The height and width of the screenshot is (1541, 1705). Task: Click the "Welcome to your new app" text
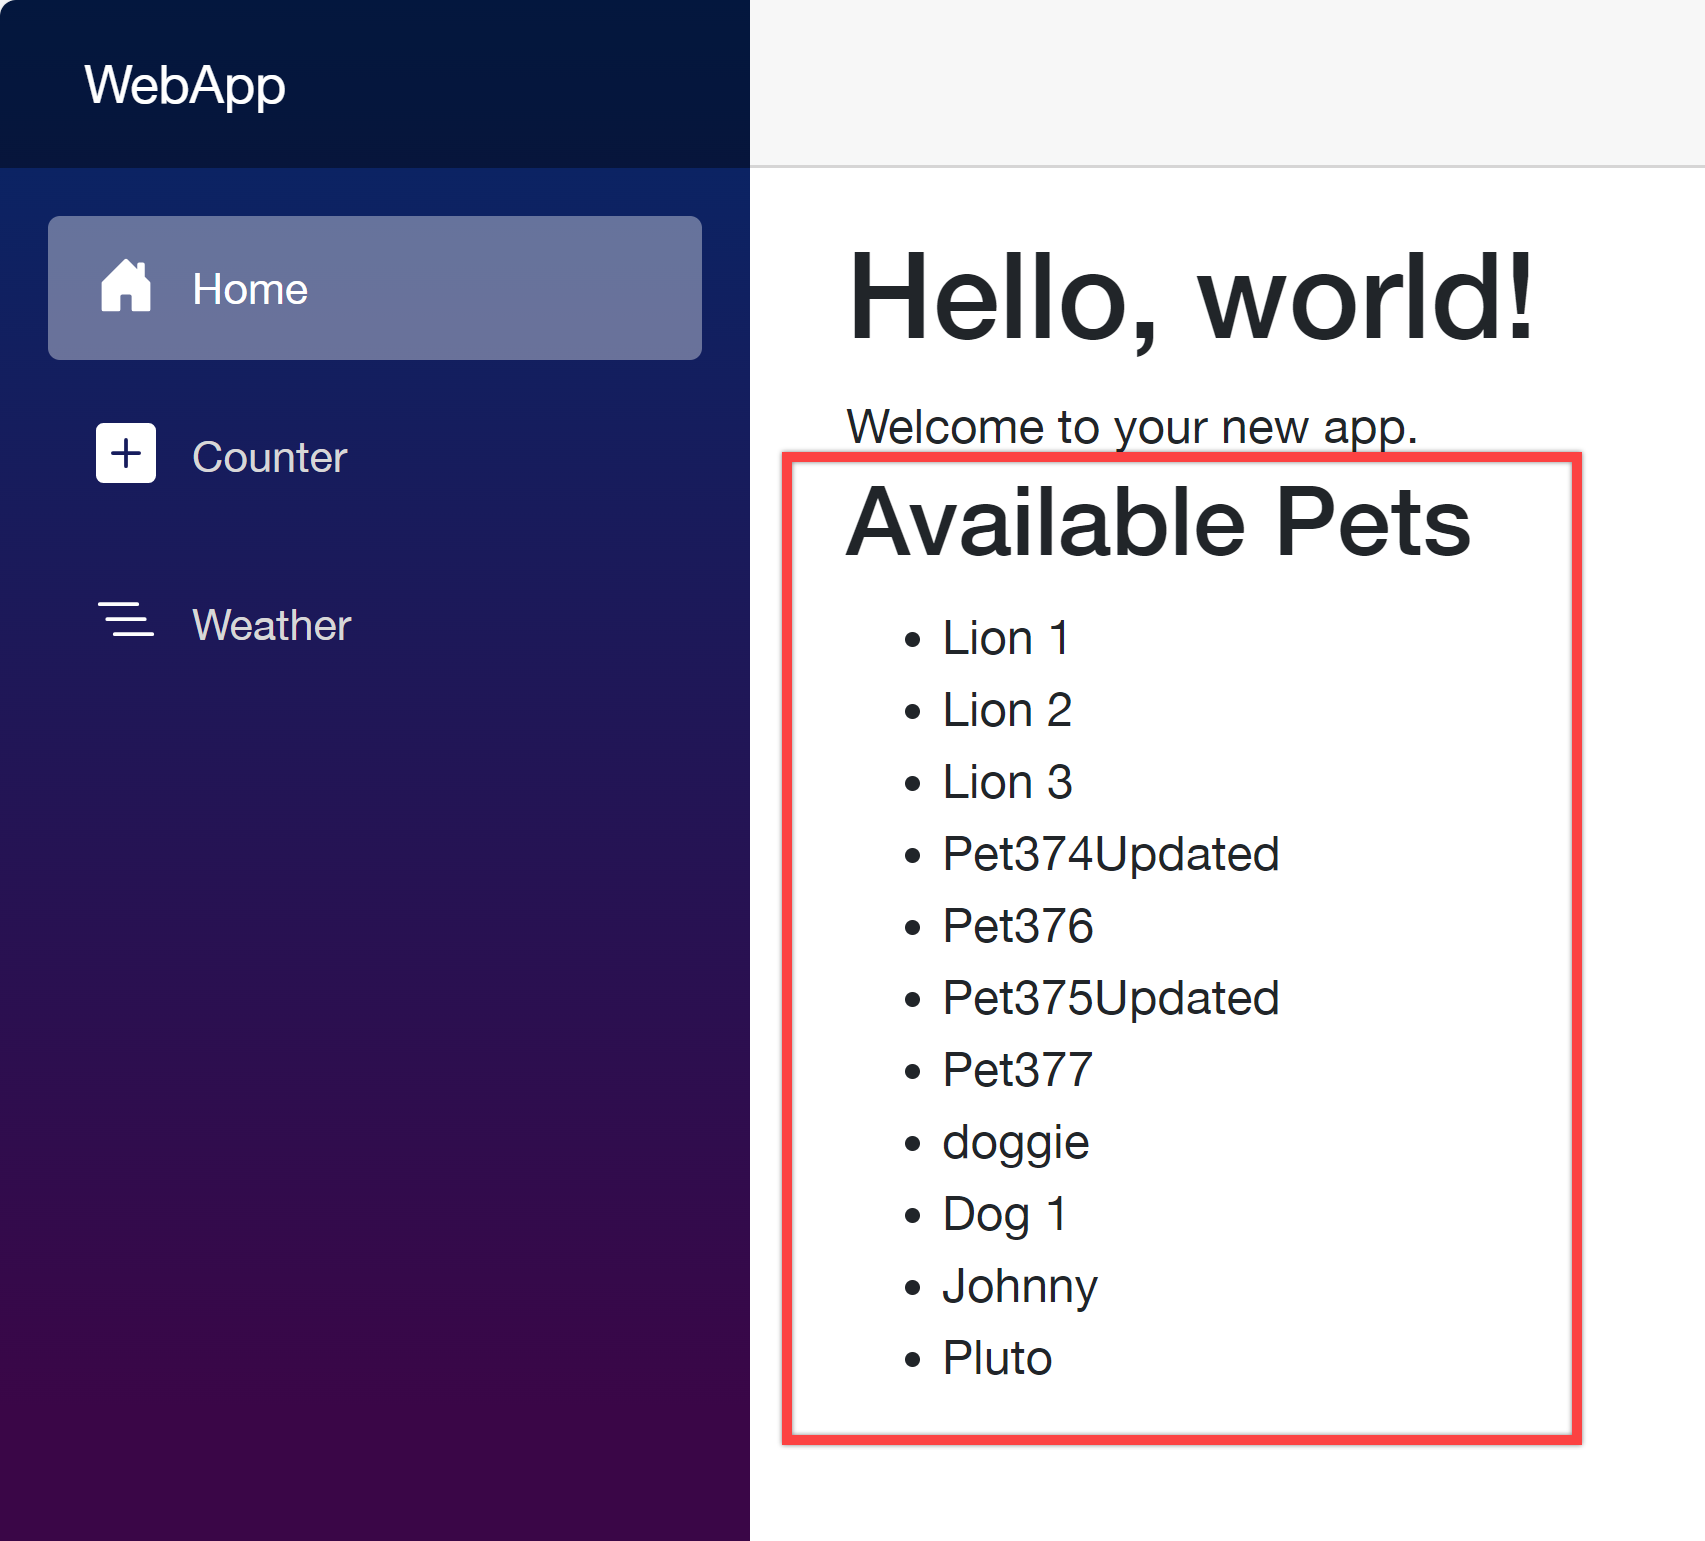[1131, 427]
